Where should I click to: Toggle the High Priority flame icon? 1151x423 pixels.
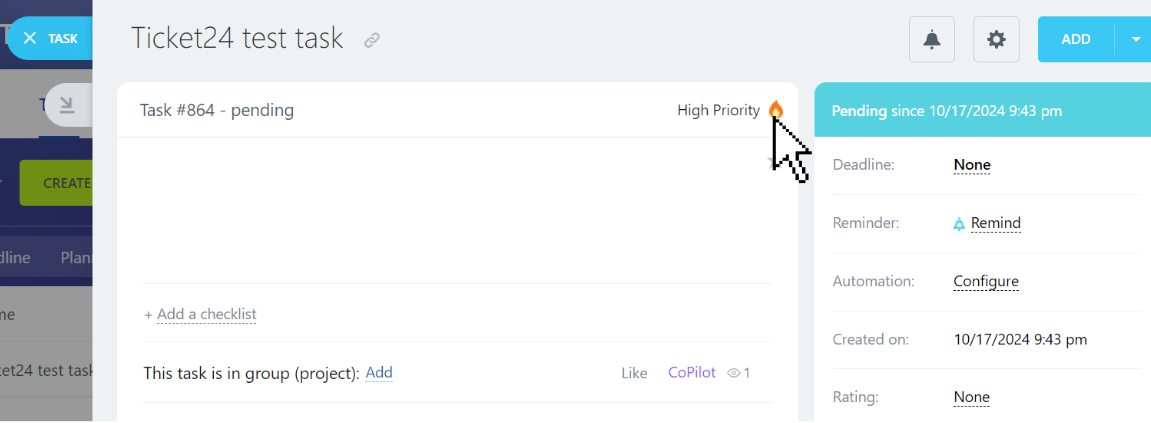(x=776, y=109)
